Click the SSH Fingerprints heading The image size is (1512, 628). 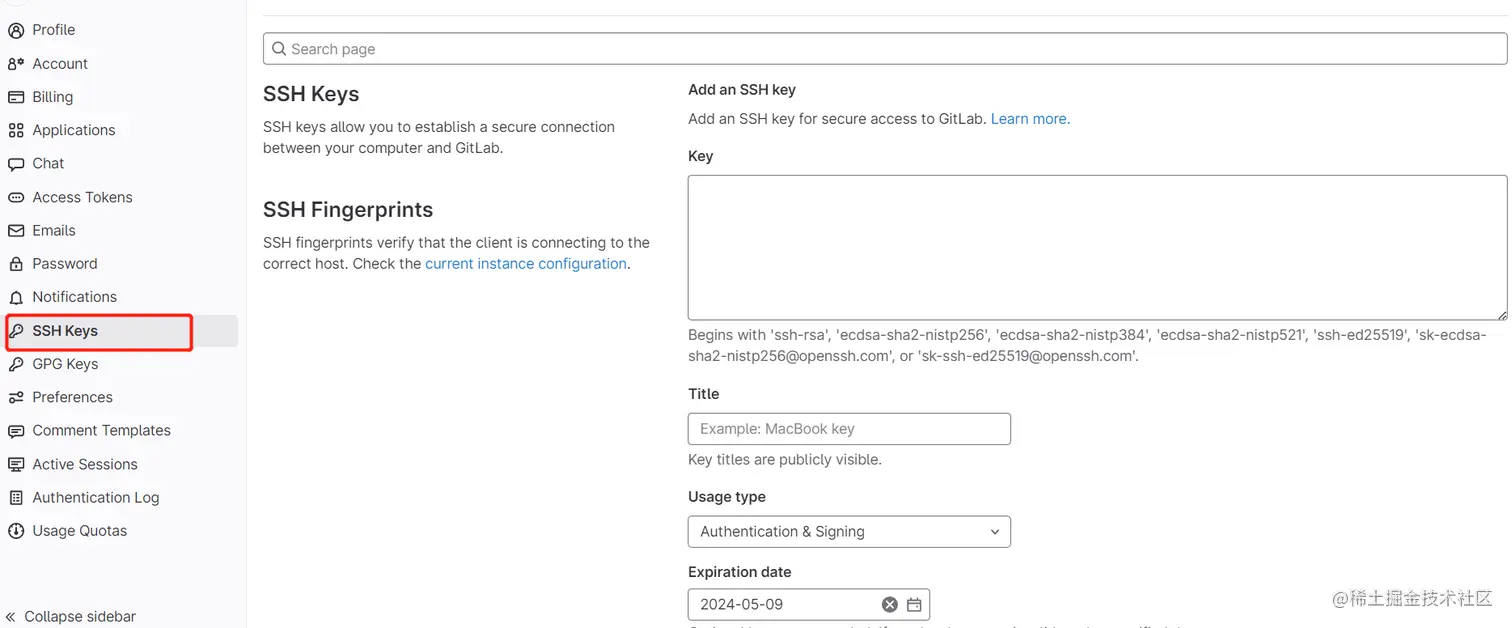pyautogui.click(x=348, y=210)
